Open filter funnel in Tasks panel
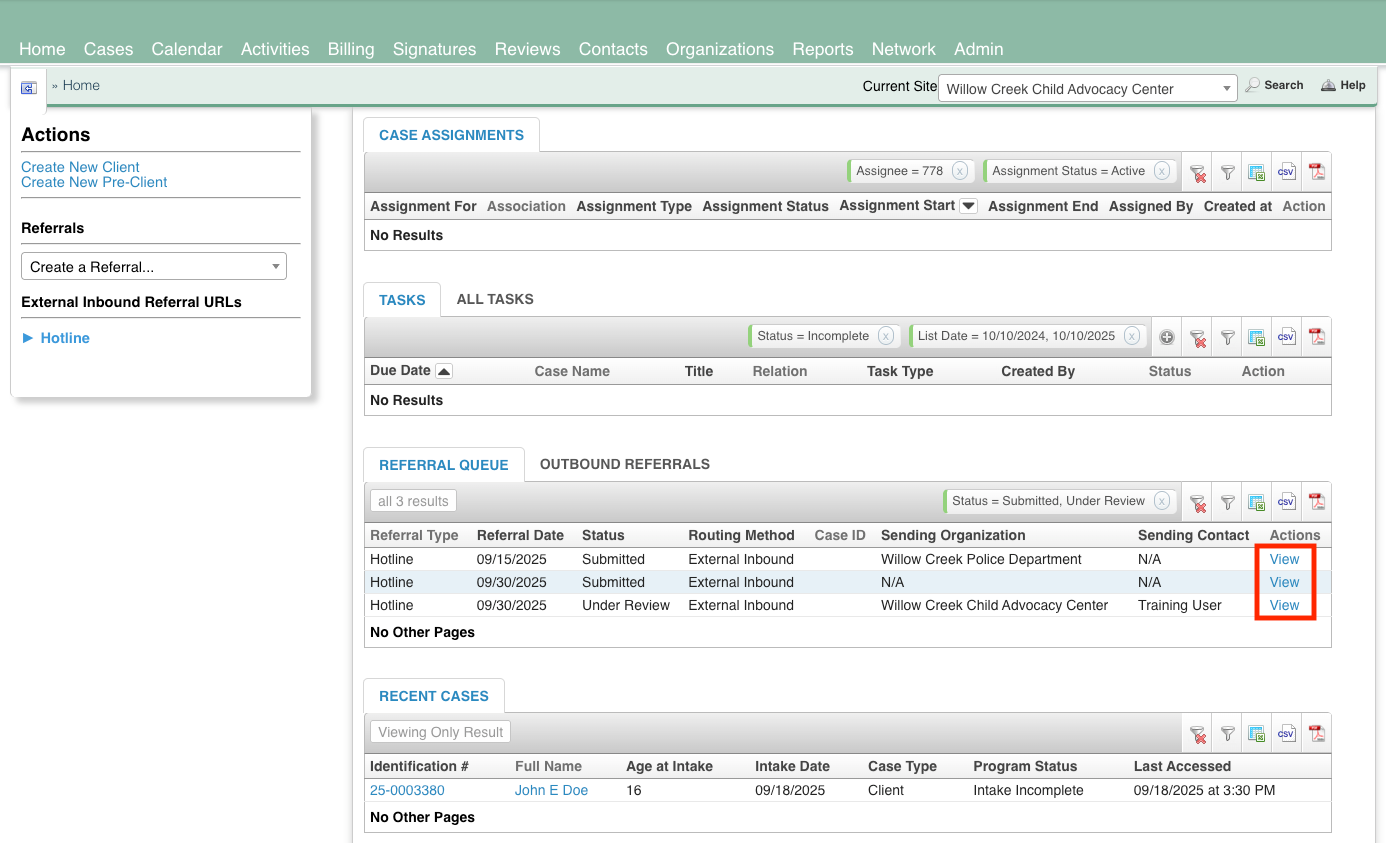Screen dimensions: 1386x843 (x=1227, y=337)
